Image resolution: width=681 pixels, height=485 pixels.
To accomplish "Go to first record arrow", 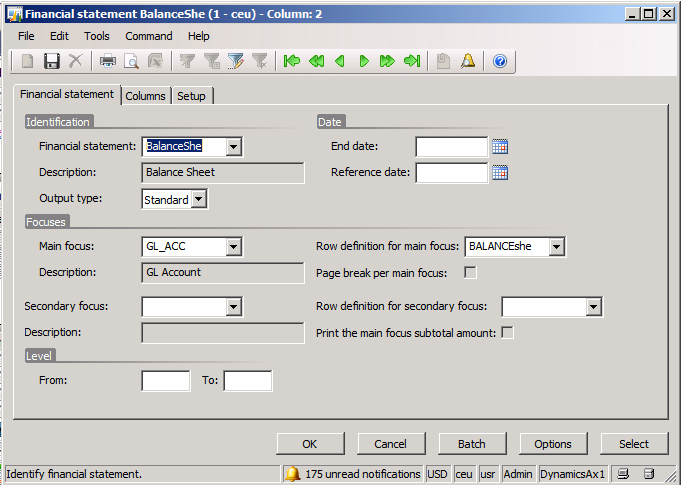I will coord(292,61).
